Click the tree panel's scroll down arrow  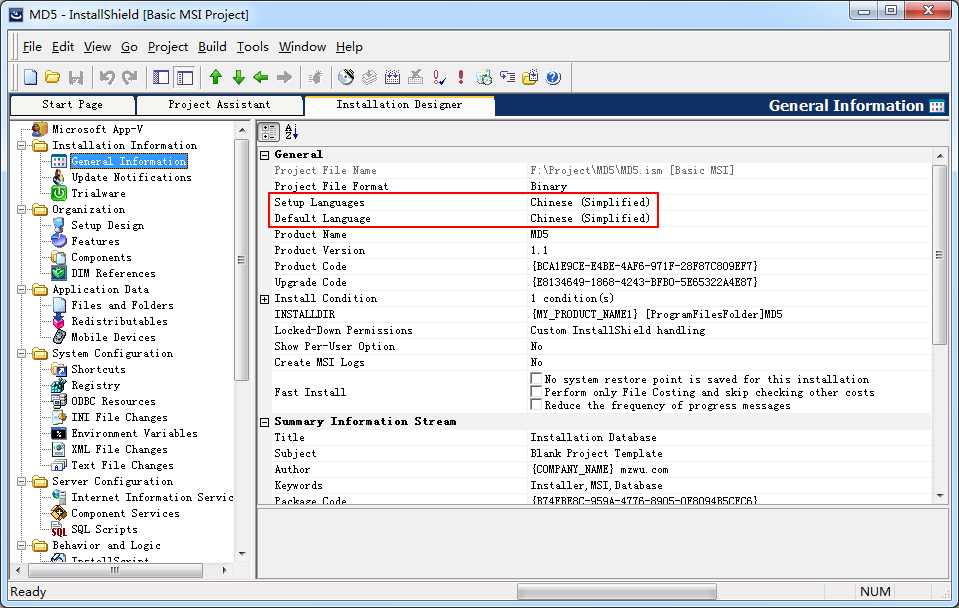pos(242,554)
